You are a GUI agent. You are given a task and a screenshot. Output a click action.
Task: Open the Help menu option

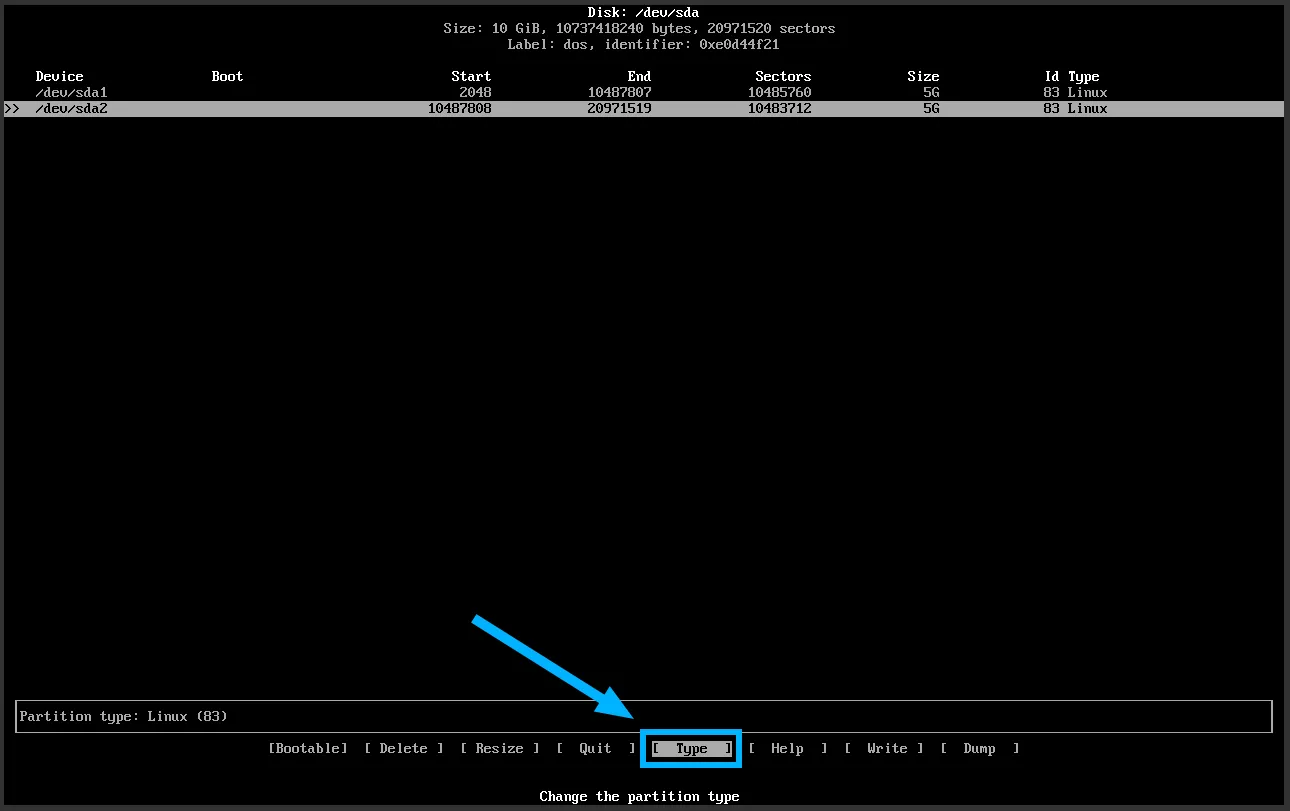[787, 748]
